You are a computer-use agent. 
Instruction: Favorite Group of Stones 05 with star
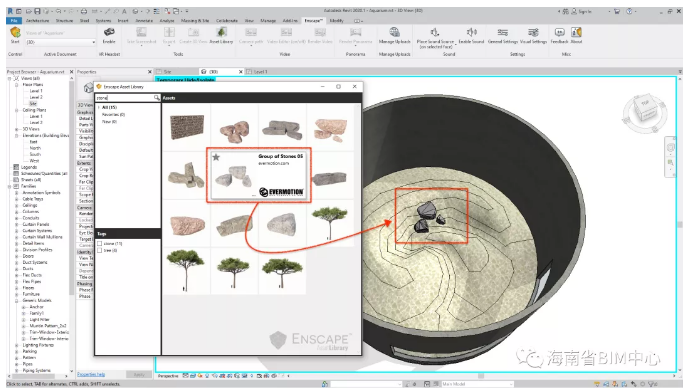pos(216,157)
